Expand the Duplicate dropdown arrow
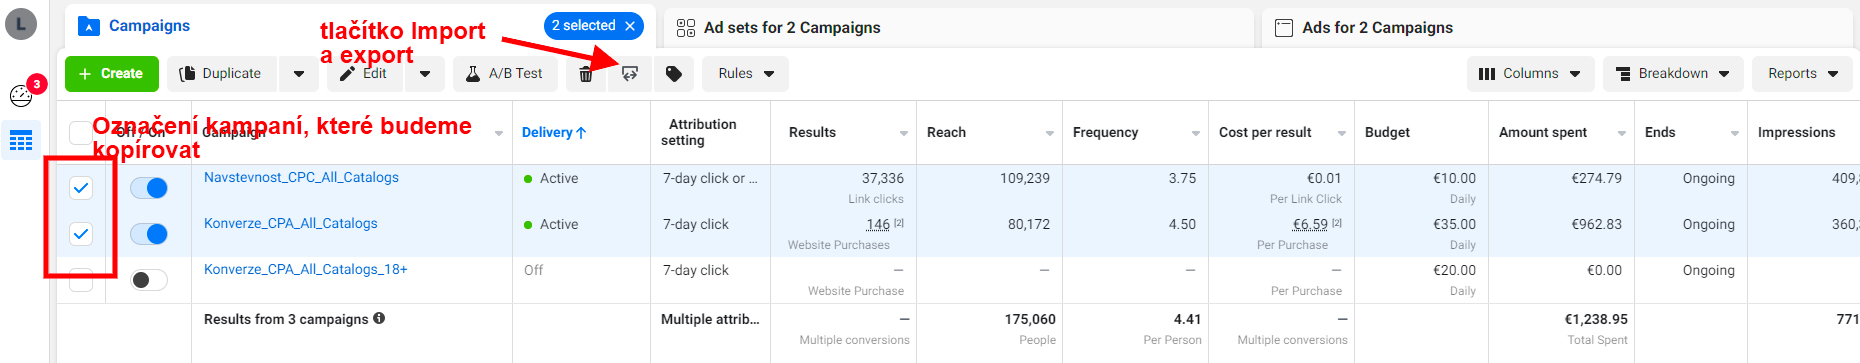This screenshot has width=1860, height=363. 299,74
